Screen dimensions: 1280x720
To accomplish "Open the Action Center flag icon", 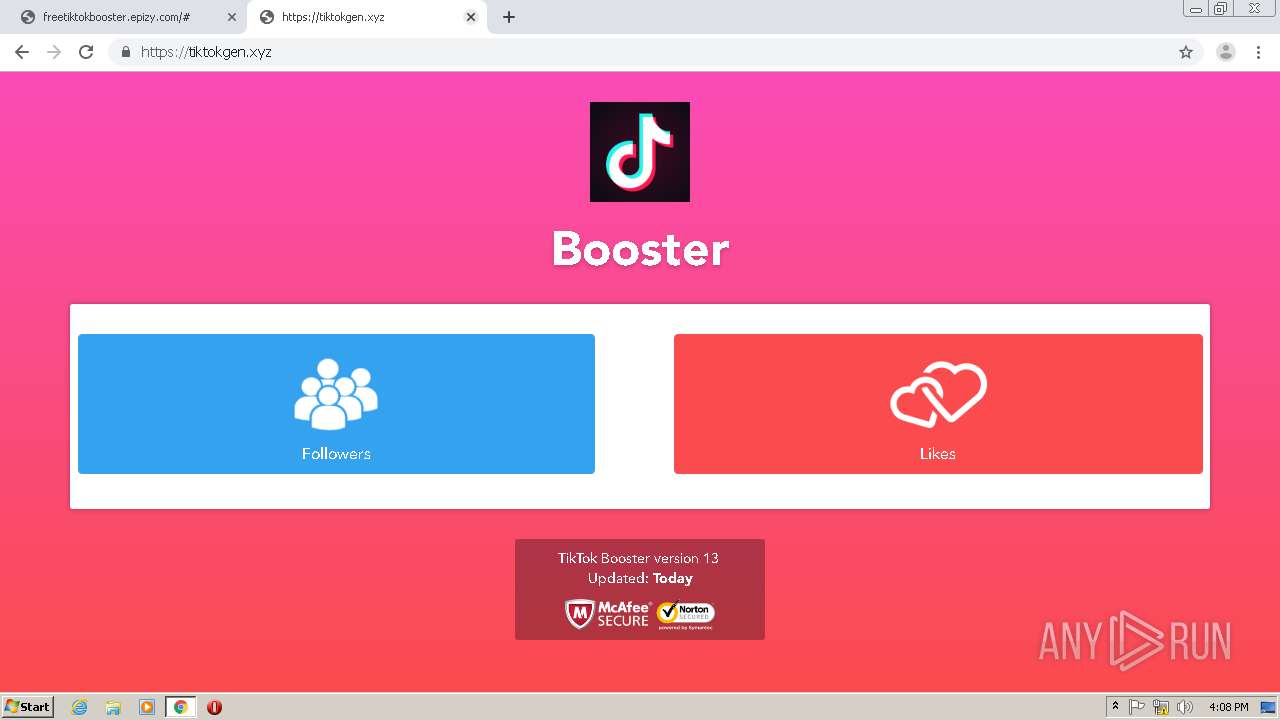I will [1137, 707].
